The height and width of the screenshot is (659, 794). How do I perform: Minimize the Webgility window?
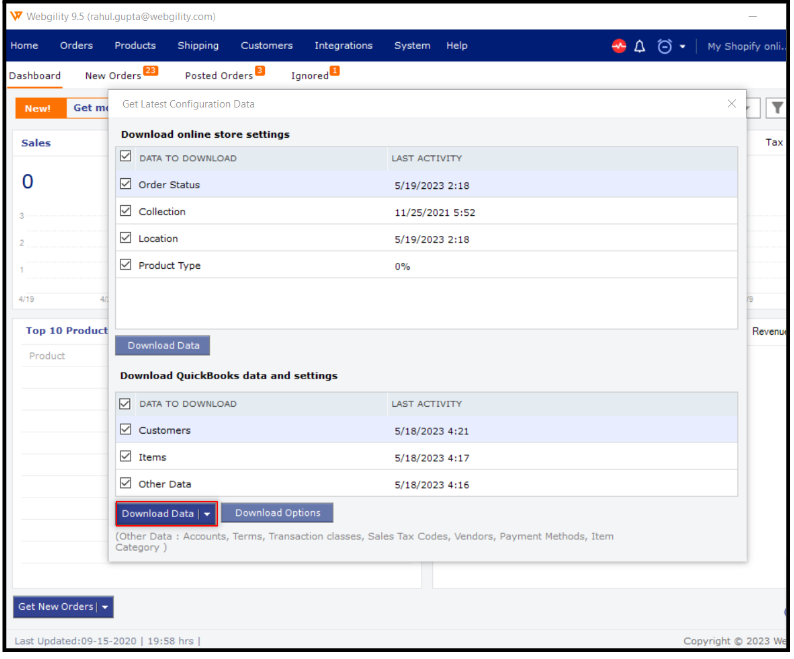point(754,16)
